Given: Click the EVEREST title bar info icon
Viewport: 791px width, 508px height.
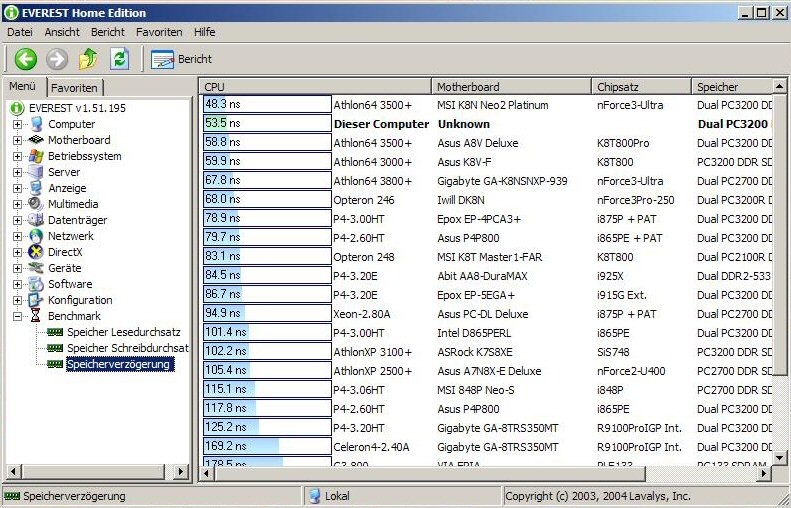Looking at the screenshot, I should coord(11,13).
